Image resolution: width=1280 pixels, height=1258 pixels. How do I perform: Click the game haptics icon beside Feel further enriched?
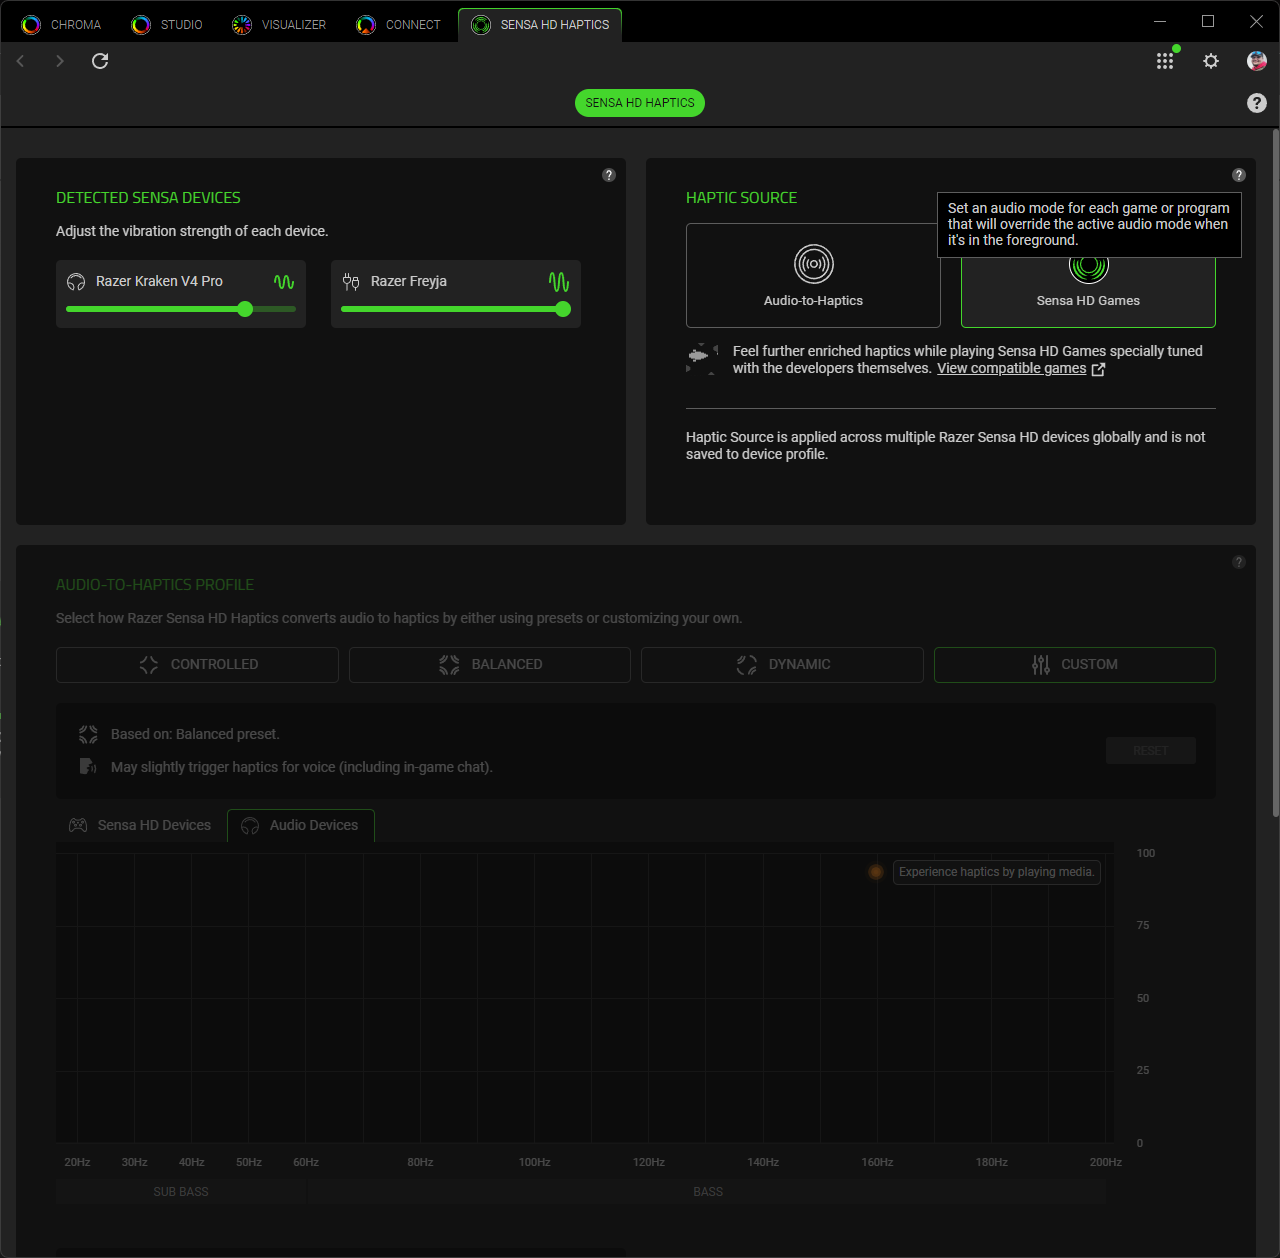click(x=702, y=359)
